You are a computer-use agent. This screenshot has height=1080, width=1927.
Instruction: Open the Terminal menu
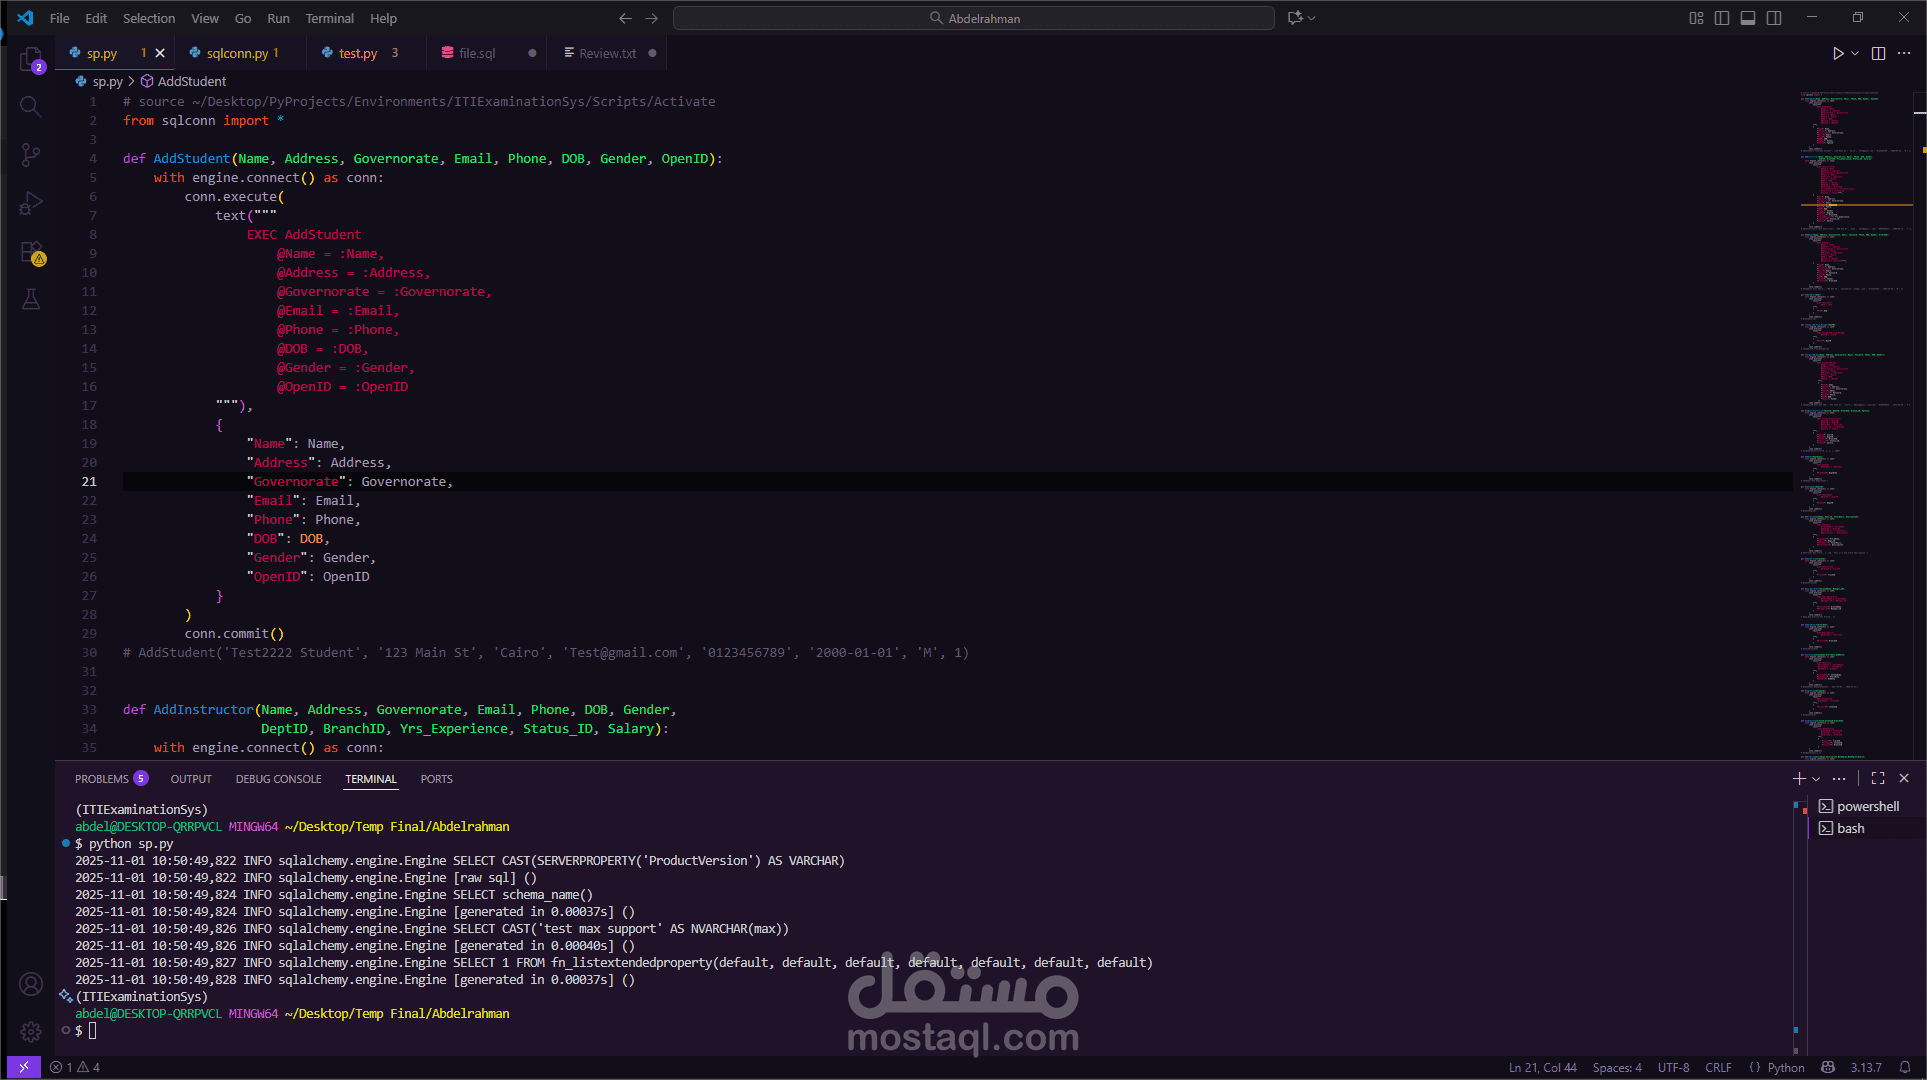[329, 18]
